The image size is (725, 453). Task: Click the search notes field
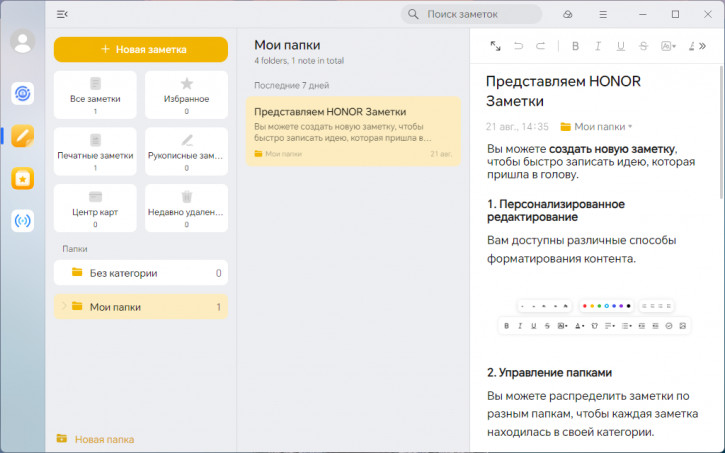click(x=471, y=14)
